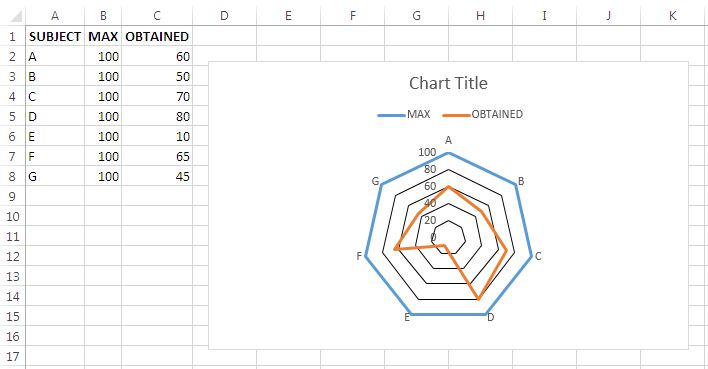The width and height of the screenshot is (708, 369).
Task: Click the SUBJECT header cell
Action: [55, 36]
